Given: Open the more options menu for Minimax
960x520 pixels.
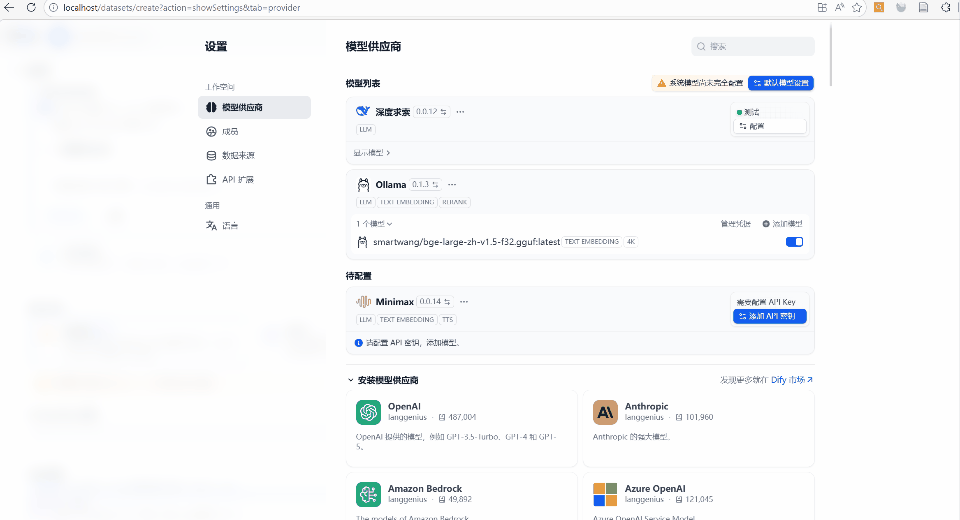Looking at the screenshot, I should click(464, 301).
